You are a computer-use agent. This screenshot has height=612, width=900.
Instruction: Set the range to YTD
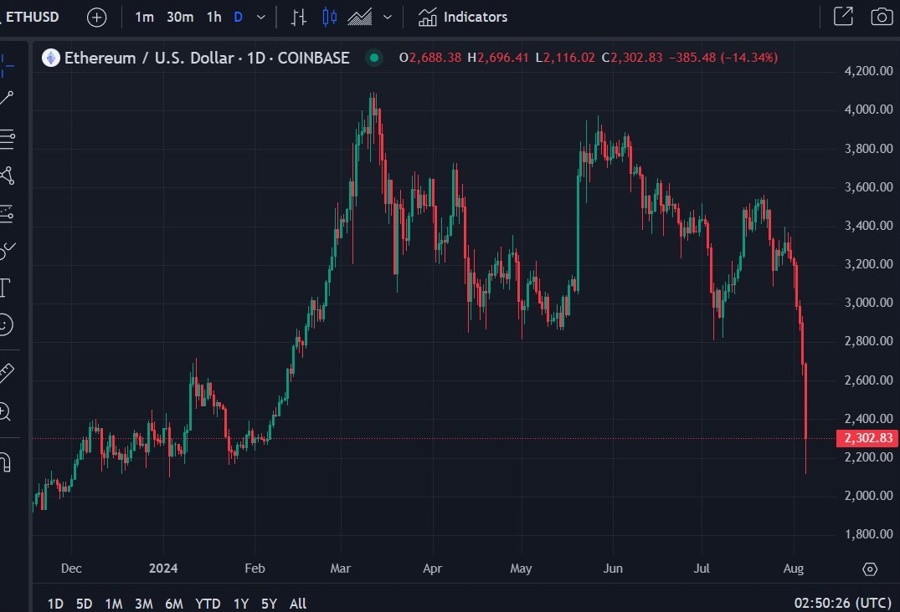click(x=208, y=604)
